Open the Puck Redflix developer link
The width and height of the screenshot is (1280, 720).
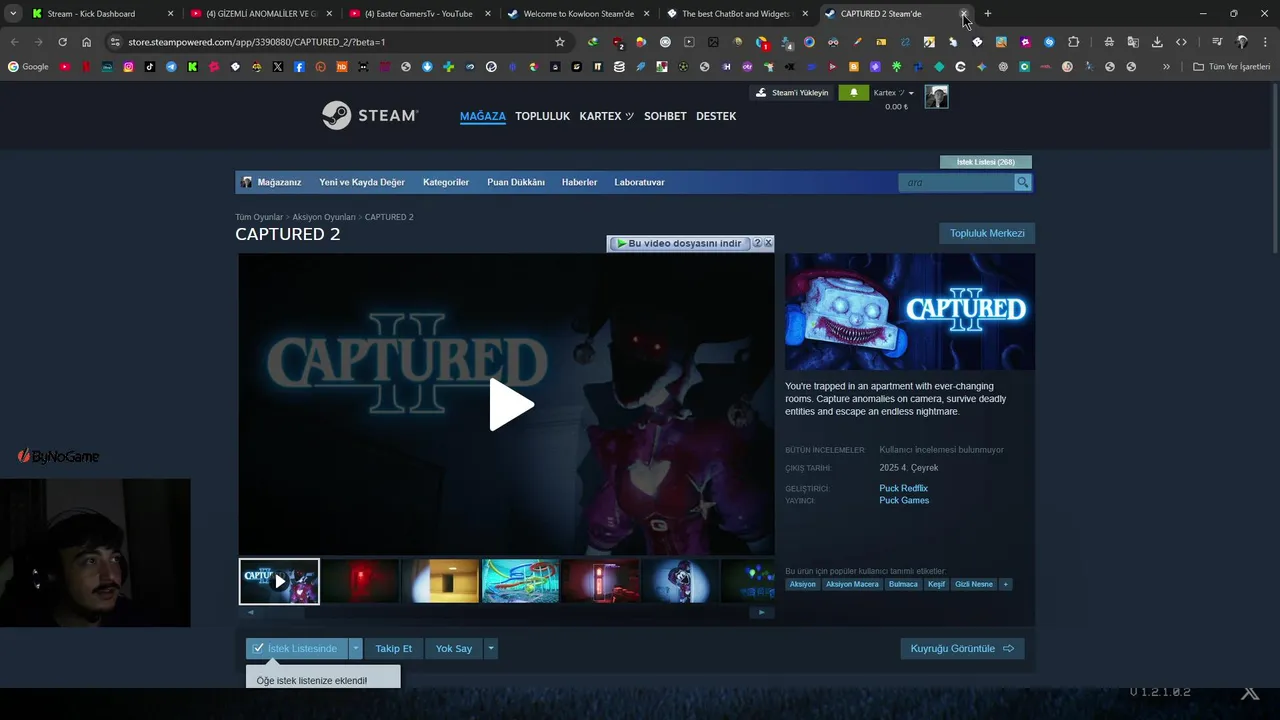[903, 488]
